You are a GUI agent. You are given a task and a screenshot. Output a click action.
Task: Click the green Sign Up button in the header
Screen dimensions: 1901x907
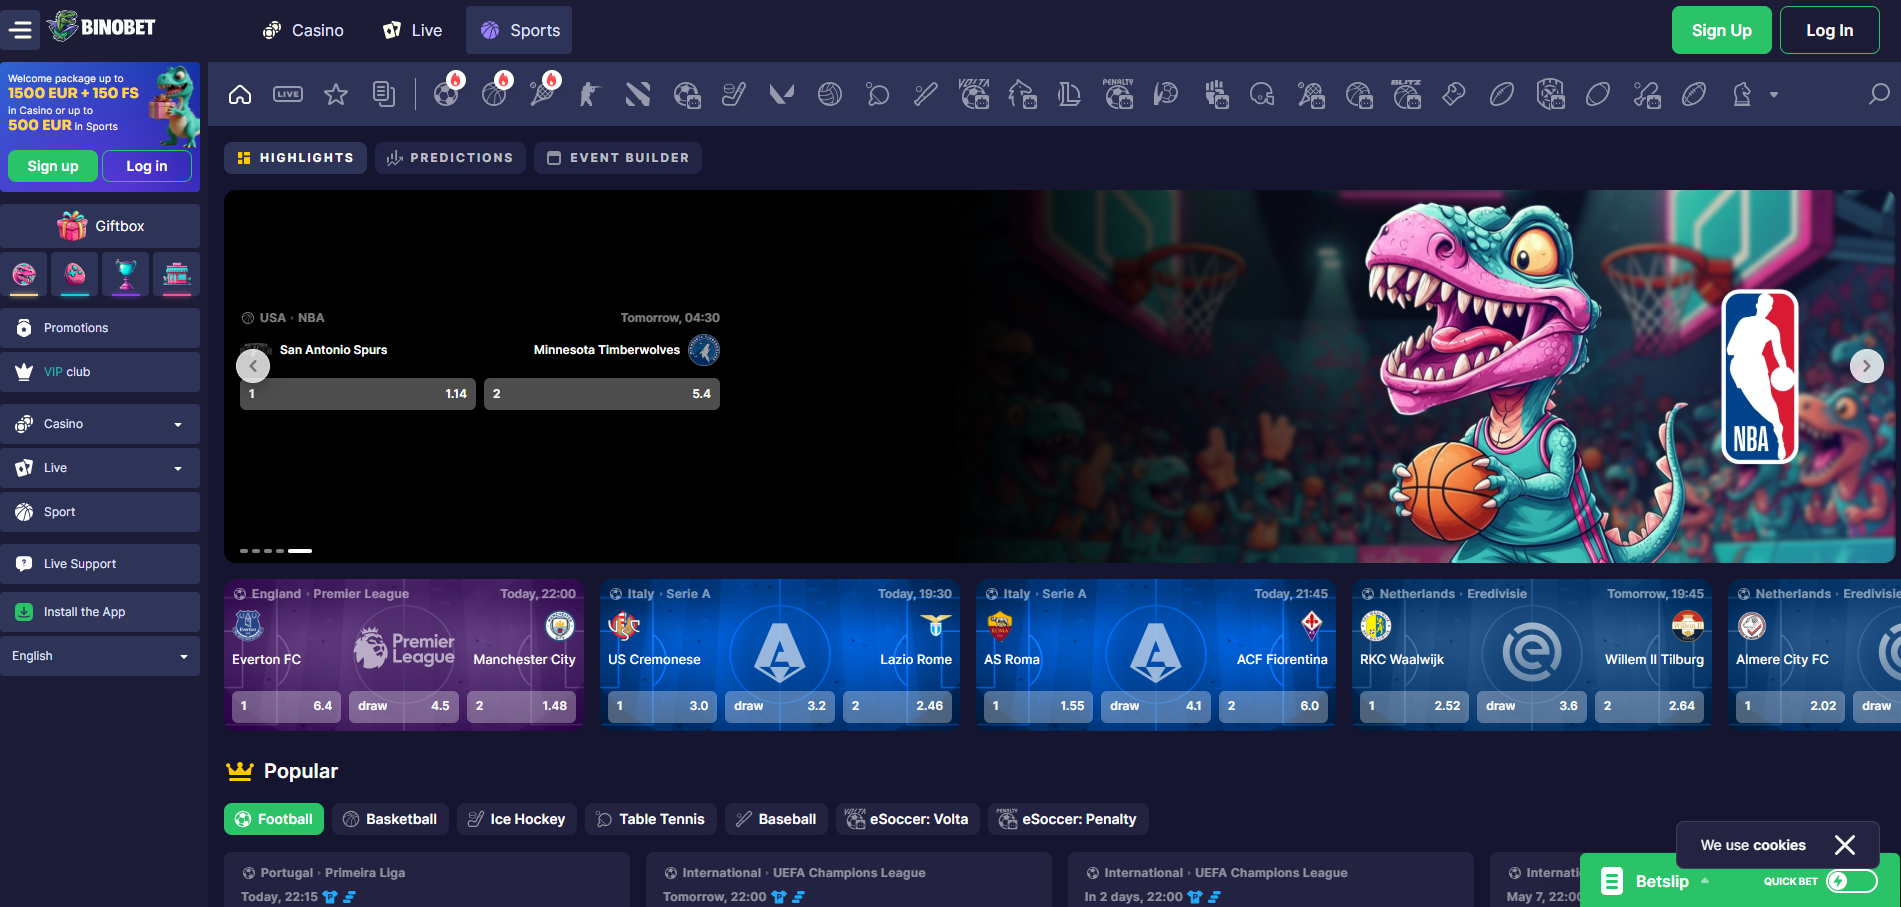coord(1722,30)
